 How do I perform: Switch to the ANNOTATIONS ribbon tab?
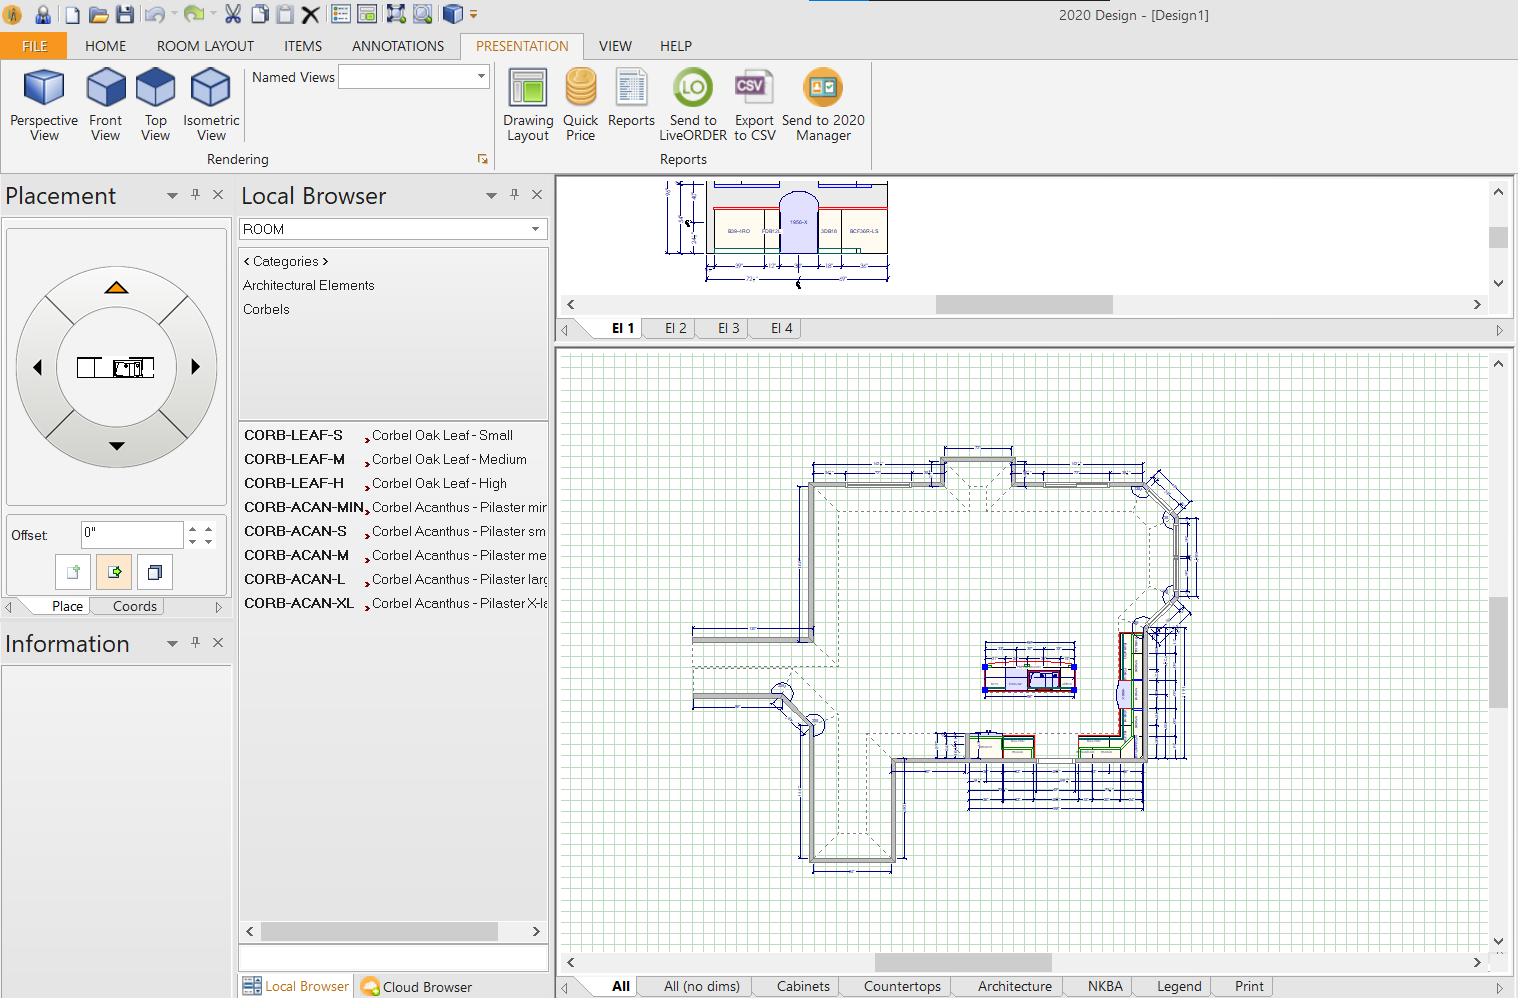coord(397,46)
